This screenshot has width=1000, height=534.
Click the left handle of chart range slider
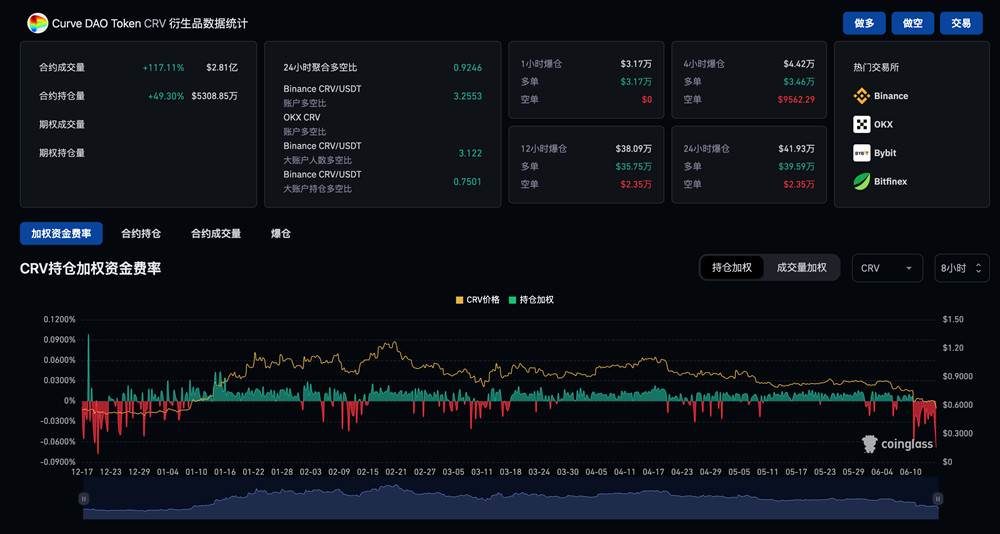(84, 498)
